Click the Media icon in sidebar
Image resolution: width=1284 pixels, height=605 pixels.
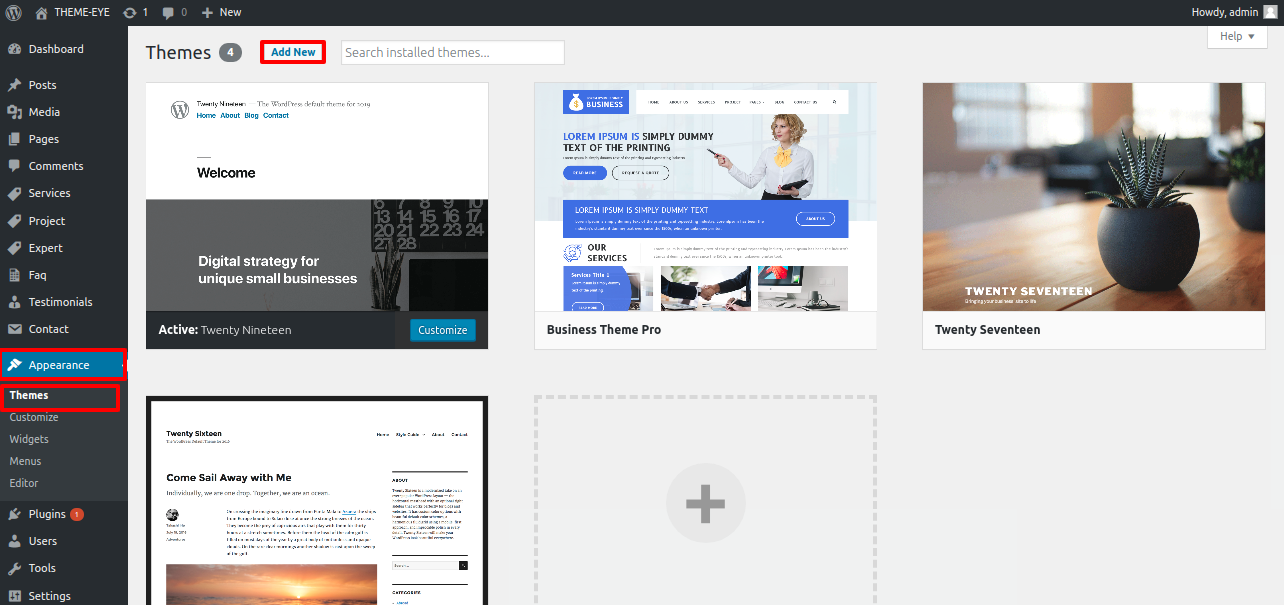point(14,112)
